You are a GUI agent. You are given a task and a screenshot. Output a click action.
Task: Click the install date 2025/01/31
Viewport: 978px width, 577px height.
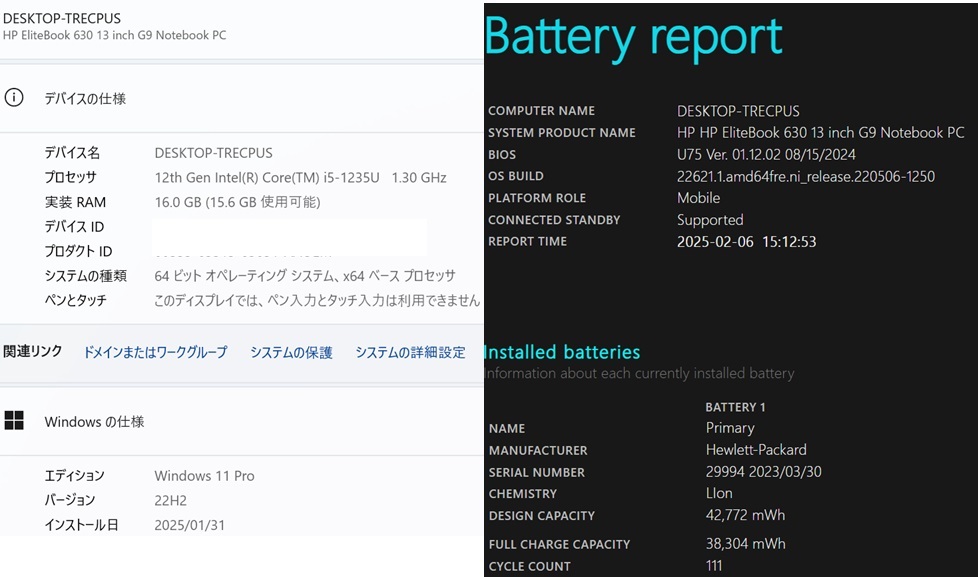(x=190, y=525)
